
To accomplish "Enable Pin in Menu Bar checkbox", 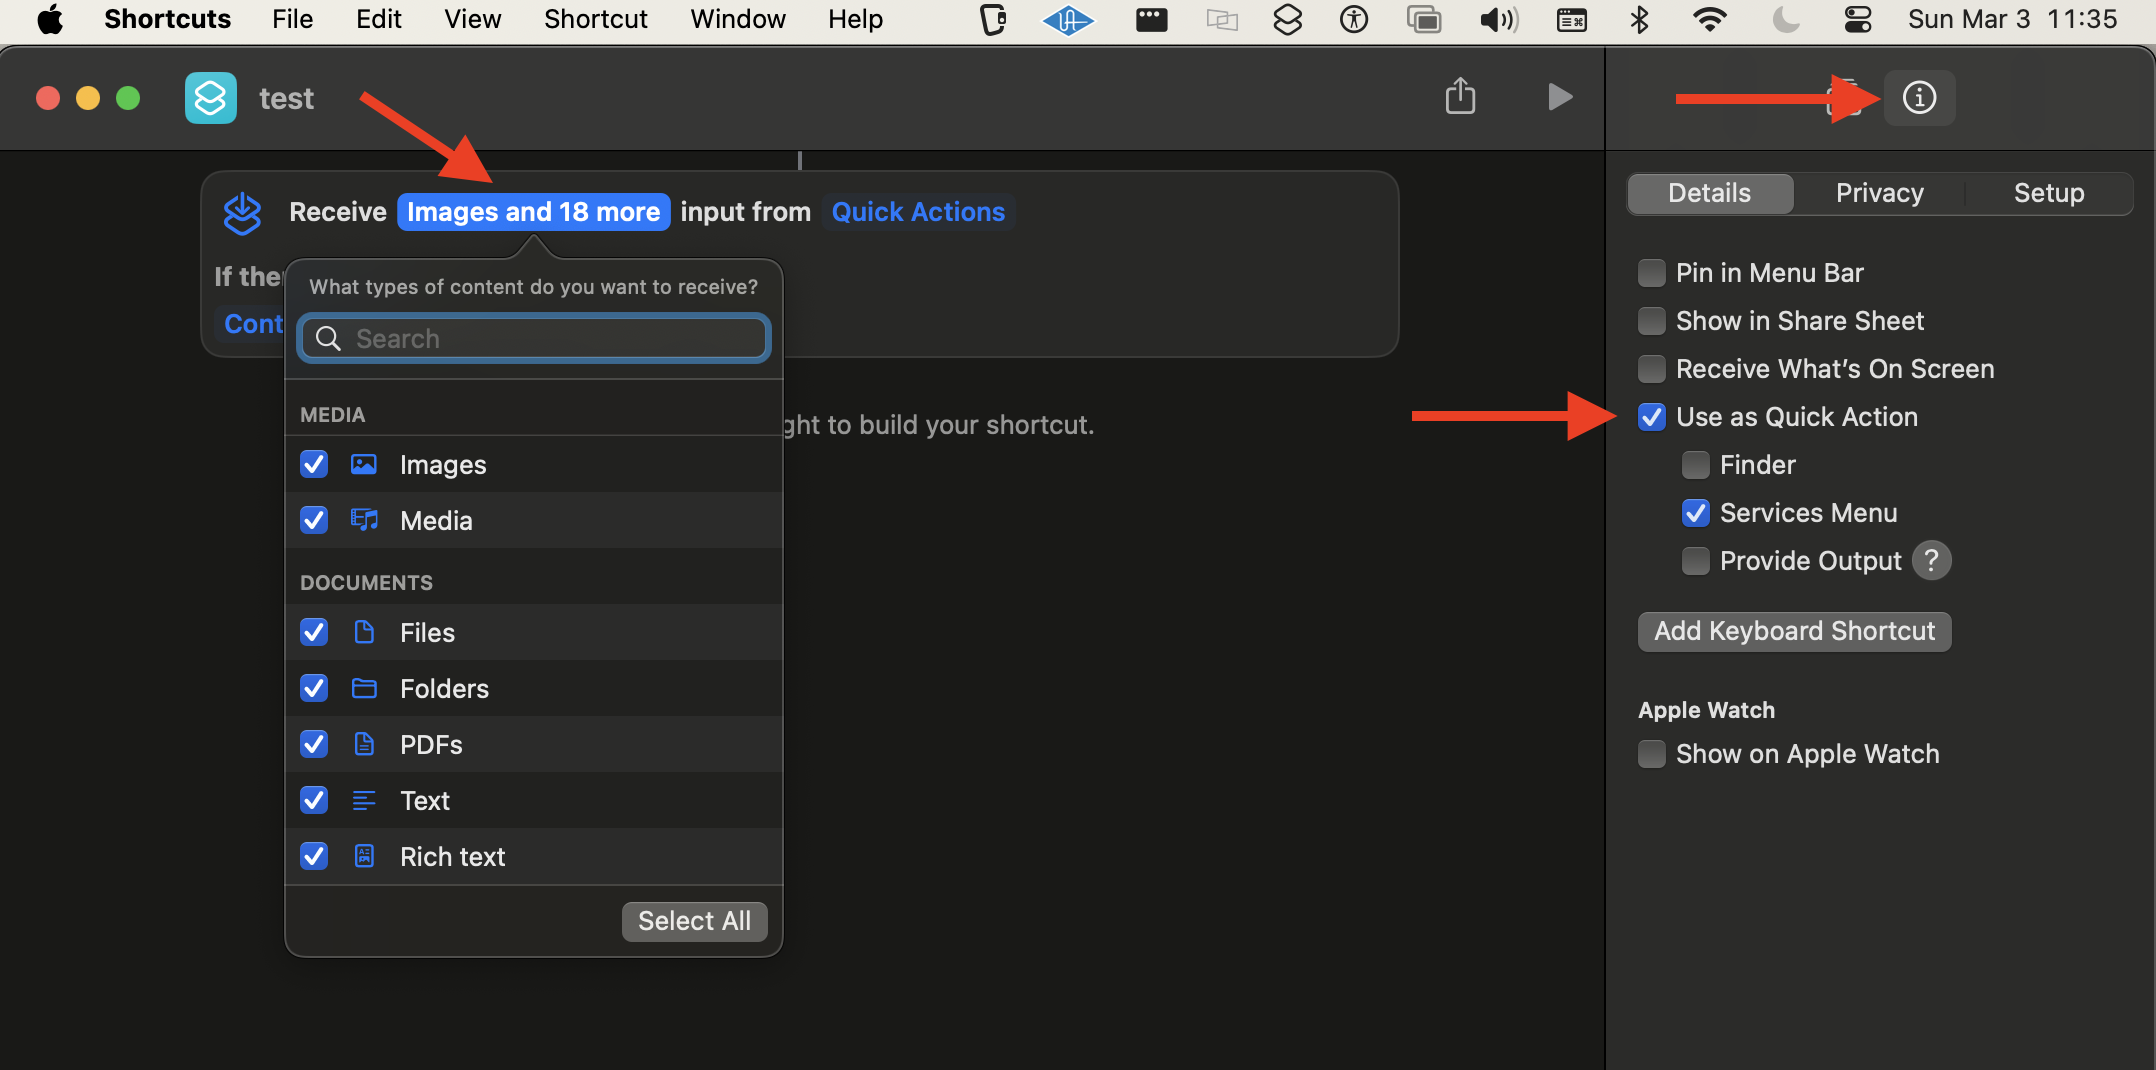I will 1652,273.
